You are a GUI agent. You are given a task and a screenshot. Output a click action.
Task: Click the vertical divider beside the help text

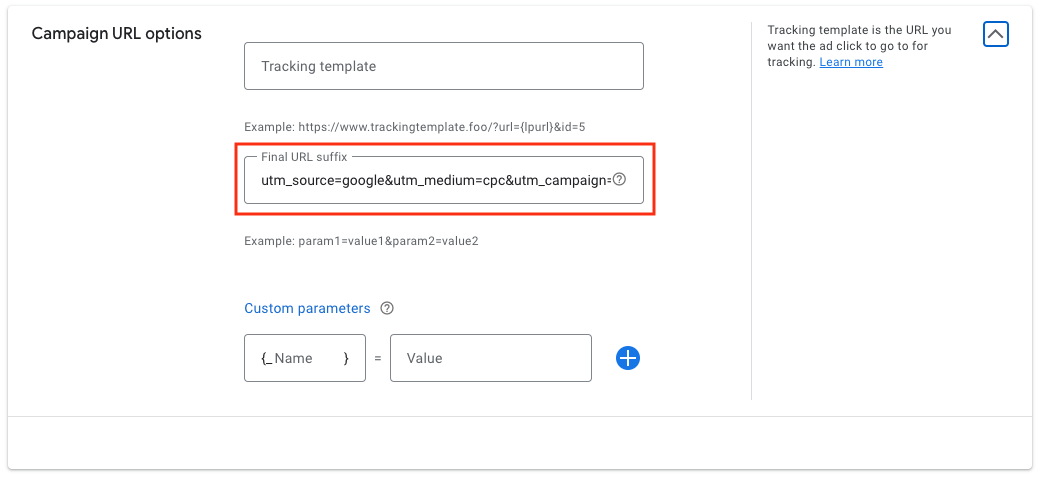tap(751, 211)
